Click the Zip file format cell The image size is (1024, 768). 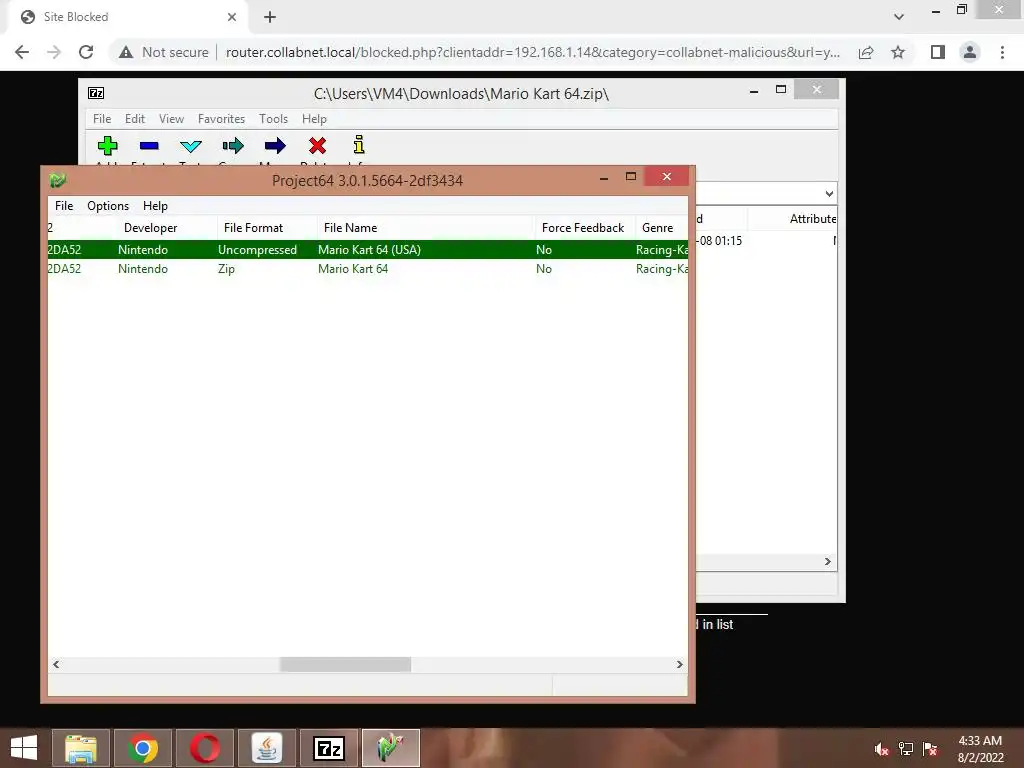(x=227, y=268)
